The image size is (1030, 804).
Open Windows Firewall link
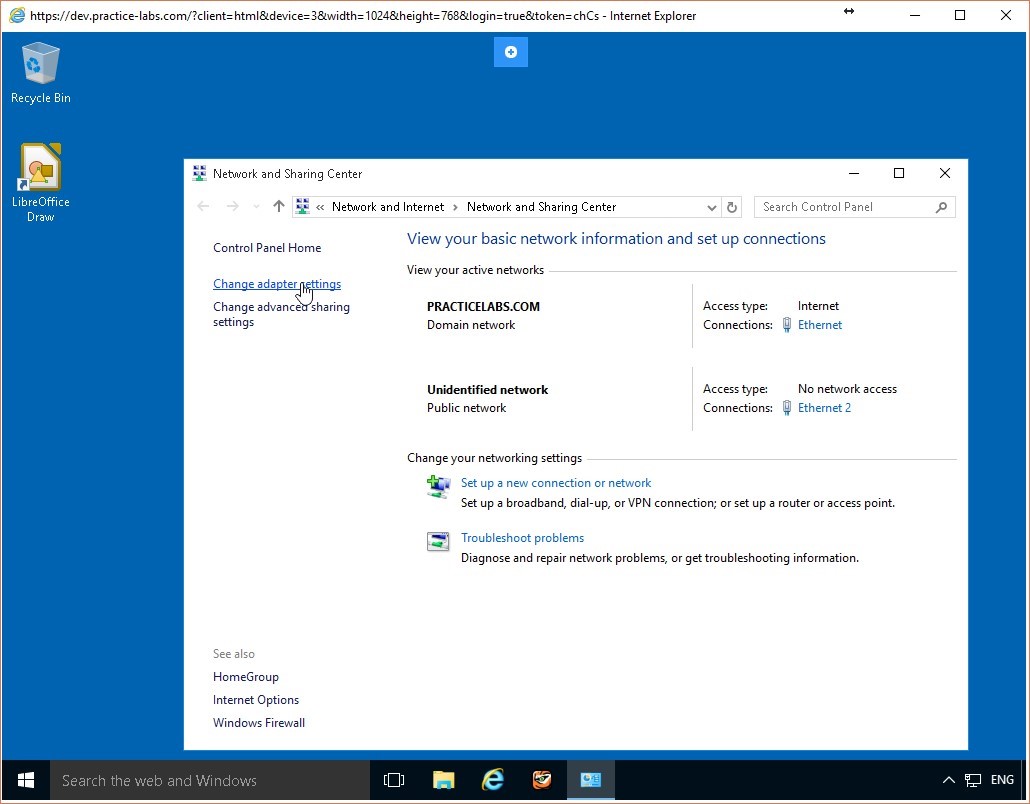pyautogui.click(x=259, y=722)
